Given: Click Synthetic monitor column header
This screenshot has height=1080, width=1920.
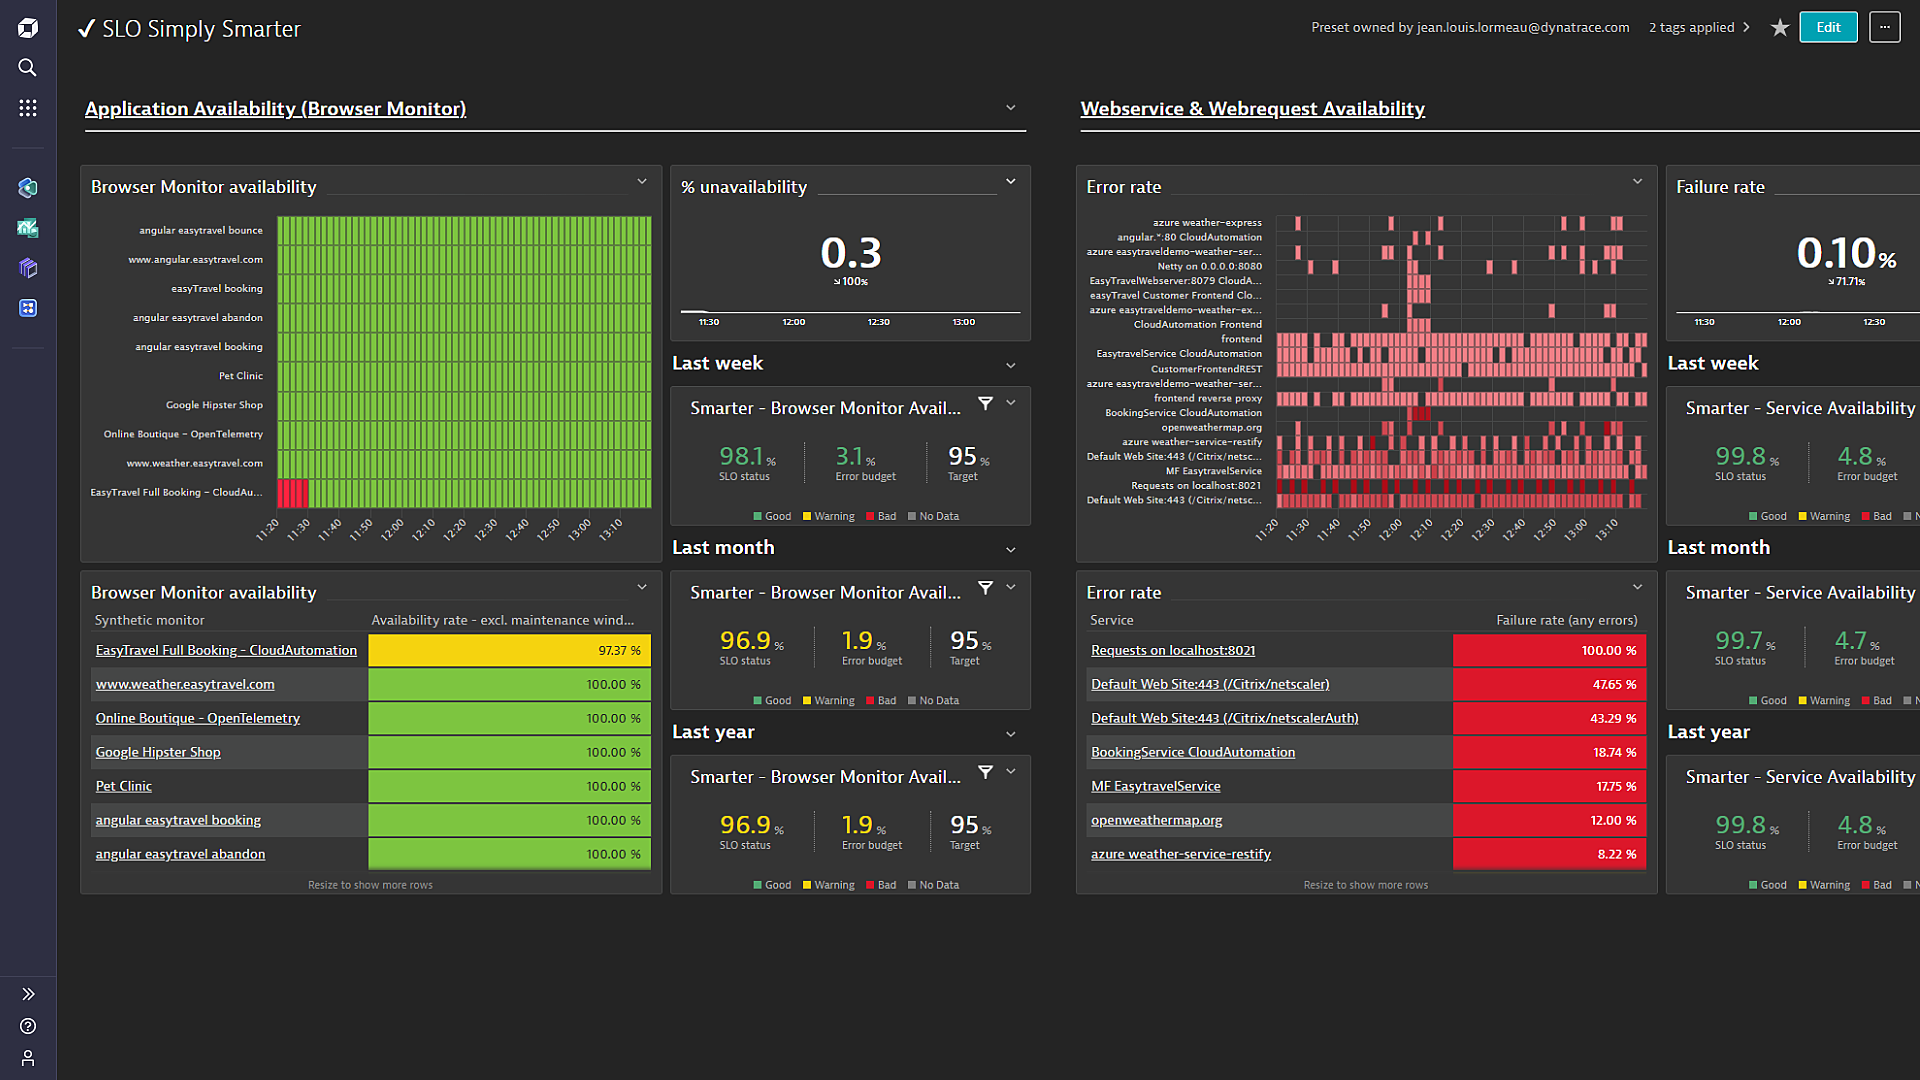Looking at the screenshot, I should (149, 620).
